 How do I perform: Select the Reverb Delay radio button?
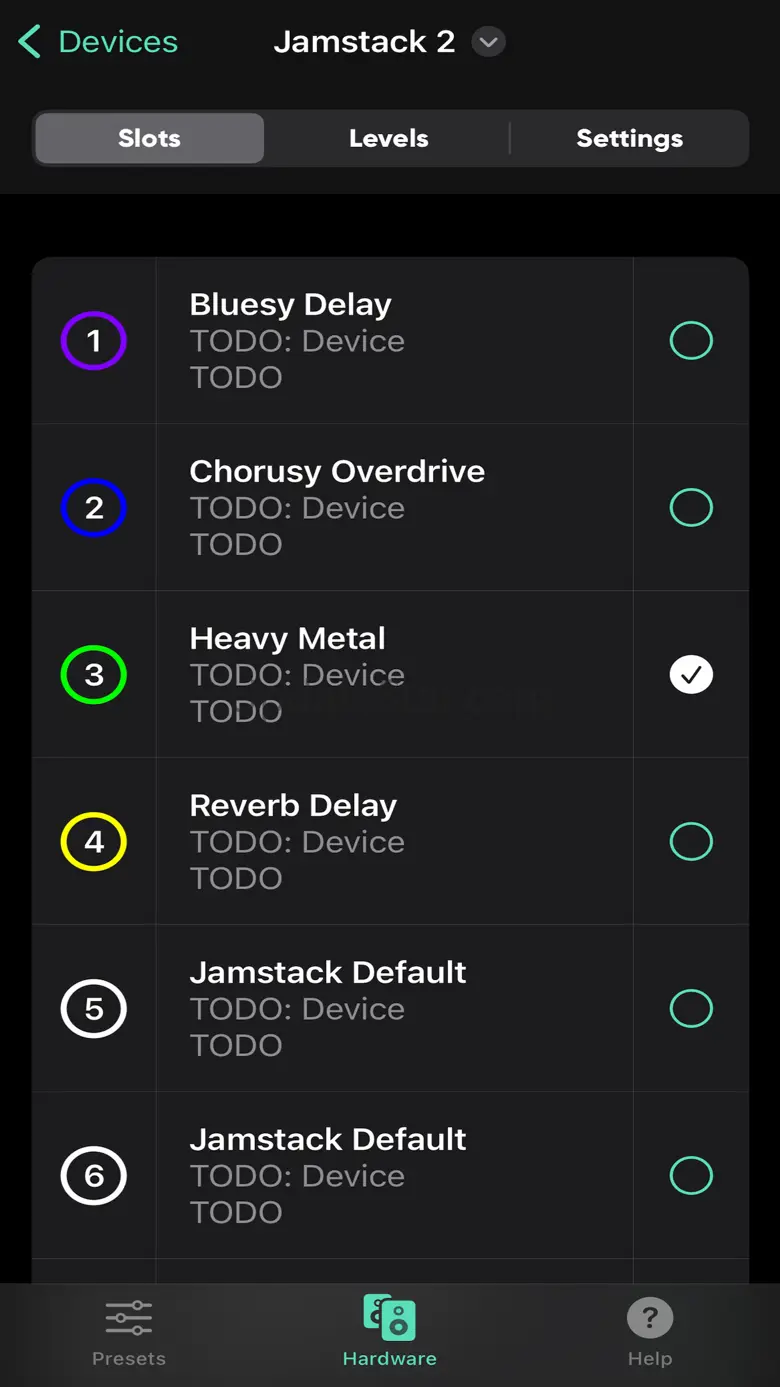point(691,842)
